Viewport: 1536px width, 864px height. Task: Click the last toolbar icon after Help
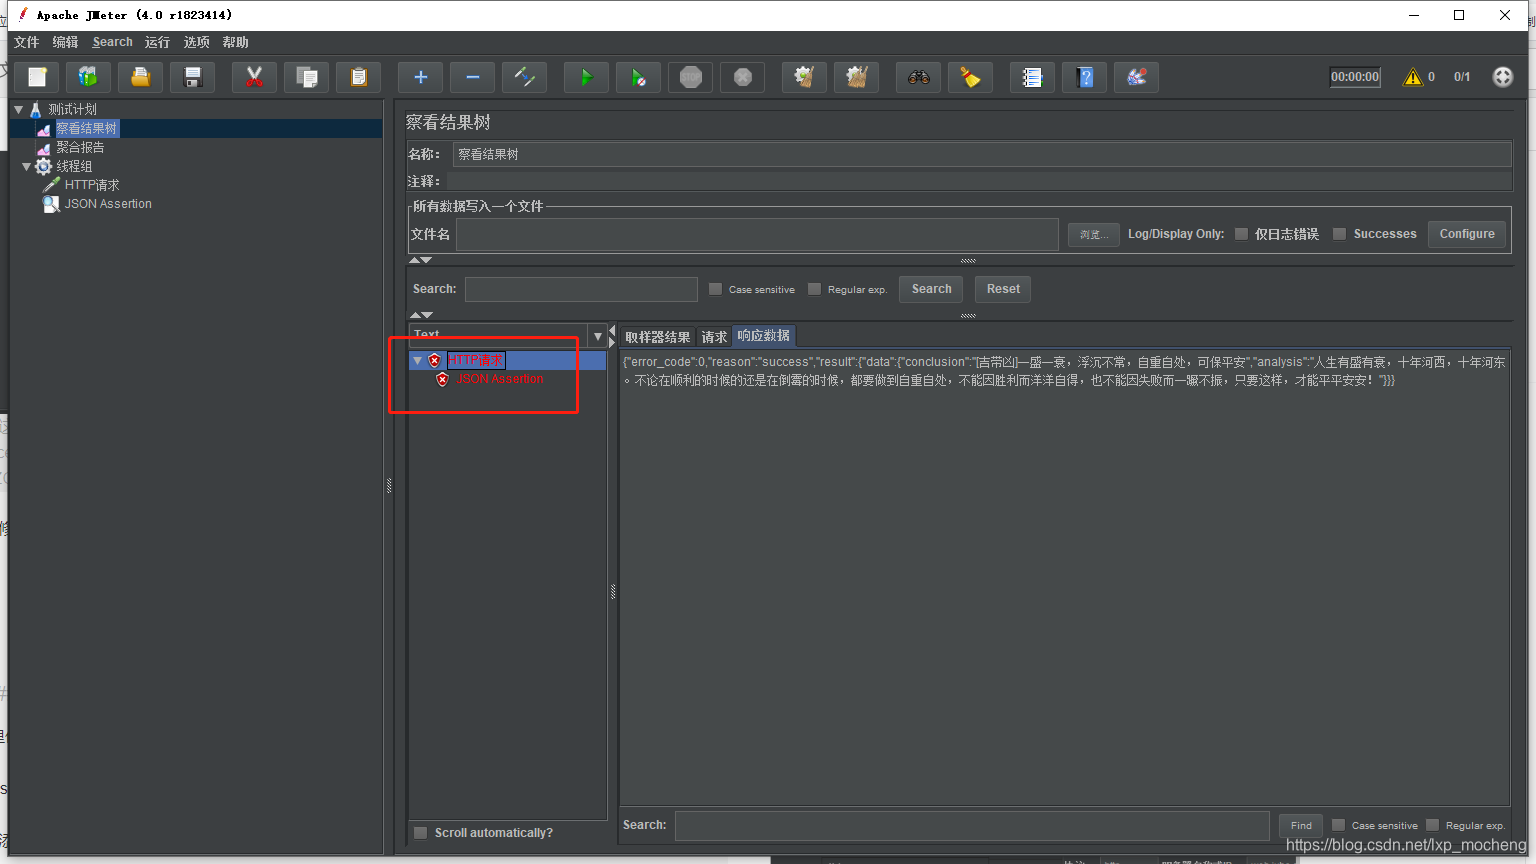(x=1136, y=77)
